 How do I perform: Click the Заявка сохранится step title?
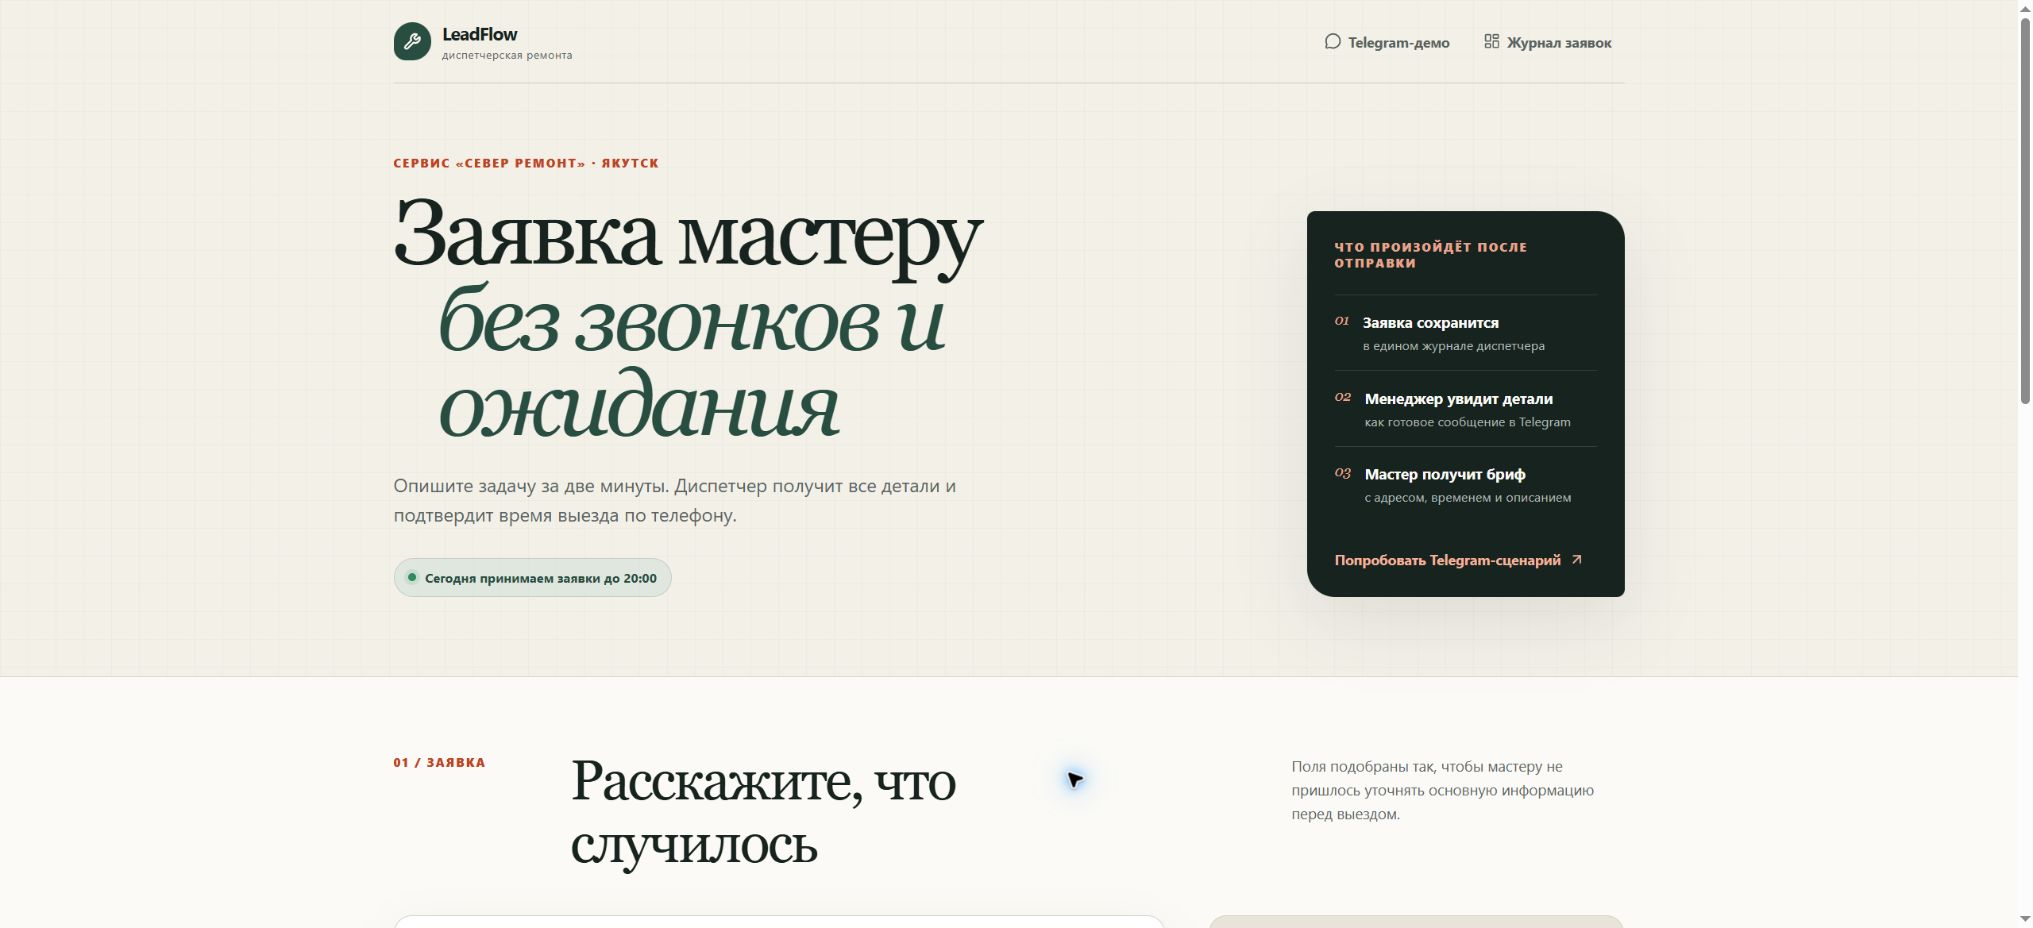point(1430,323)
